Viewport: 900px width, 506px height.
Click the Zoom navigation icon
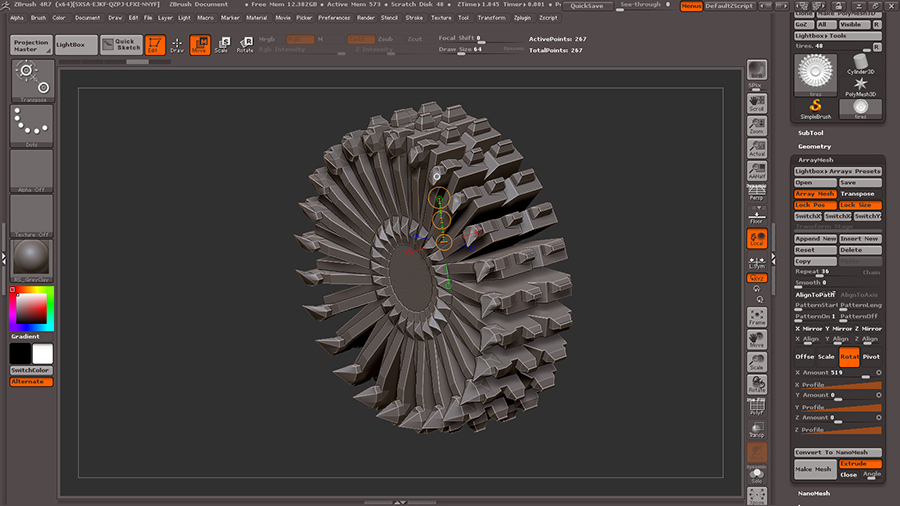coord(757,125)
